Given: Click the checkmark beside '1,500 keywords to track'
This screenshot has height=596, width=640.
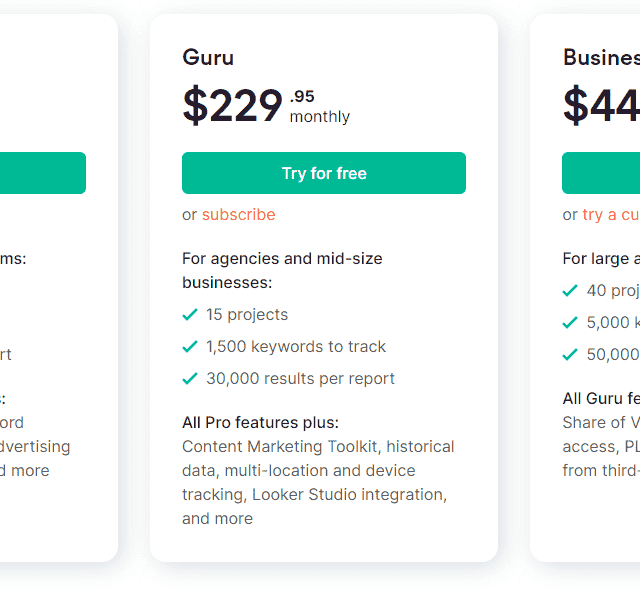Looking at the screenshot, I should pyautogui.click(x=190, y=346).
